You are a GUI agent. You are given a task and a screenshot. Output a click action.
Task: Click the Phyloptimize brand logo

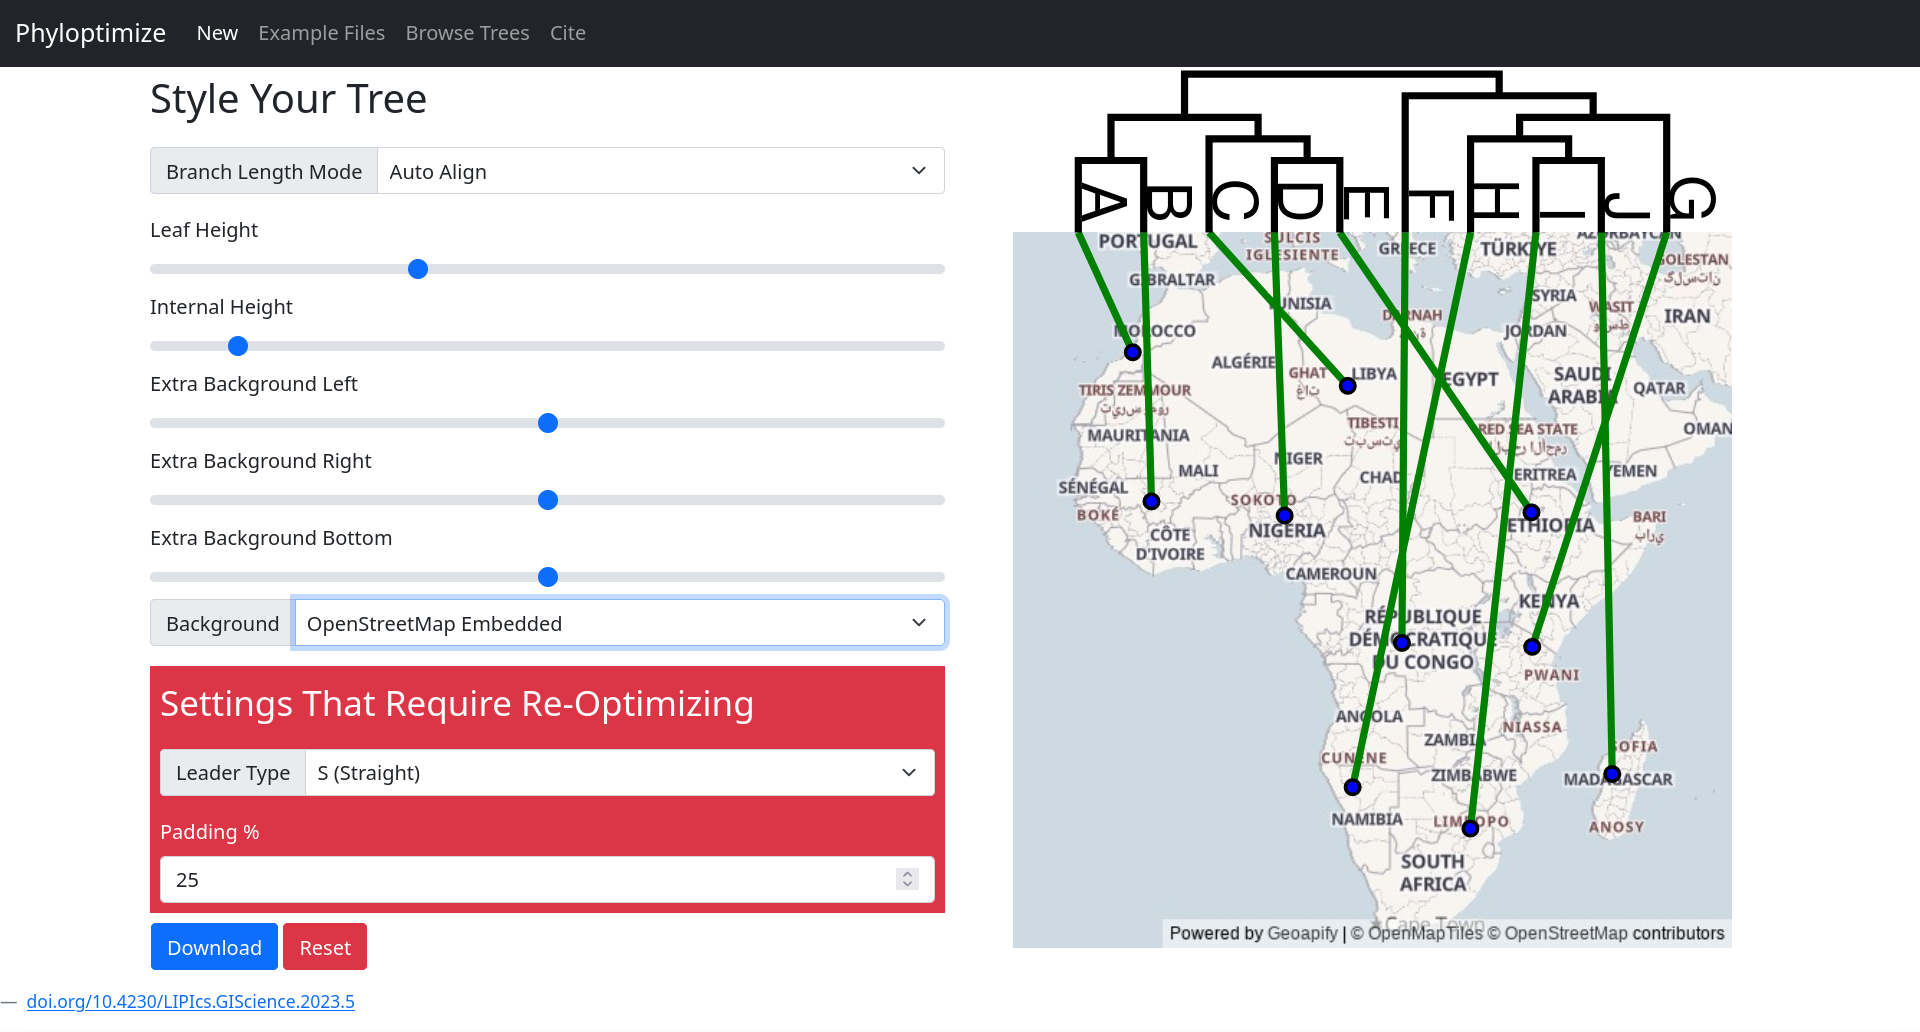click(x=90, y=33)
